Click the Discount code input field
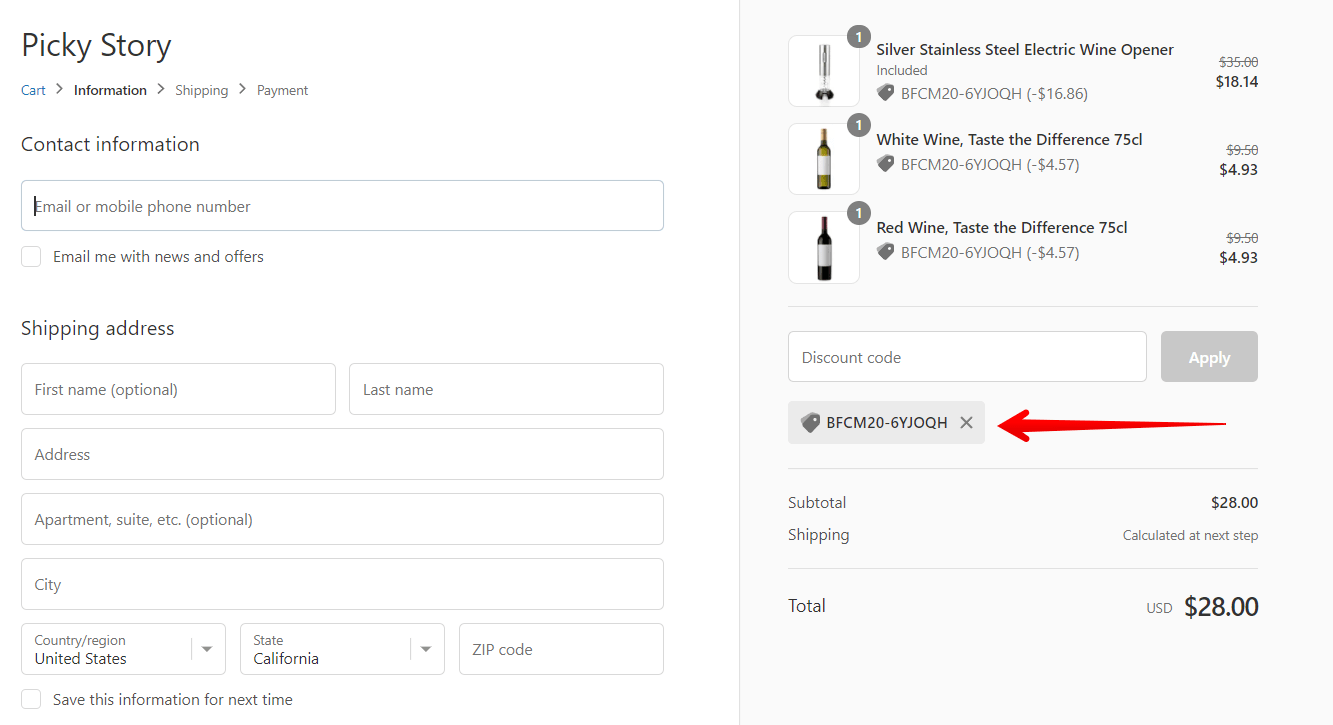This screenshot has height=725, width=1333. 967,356
